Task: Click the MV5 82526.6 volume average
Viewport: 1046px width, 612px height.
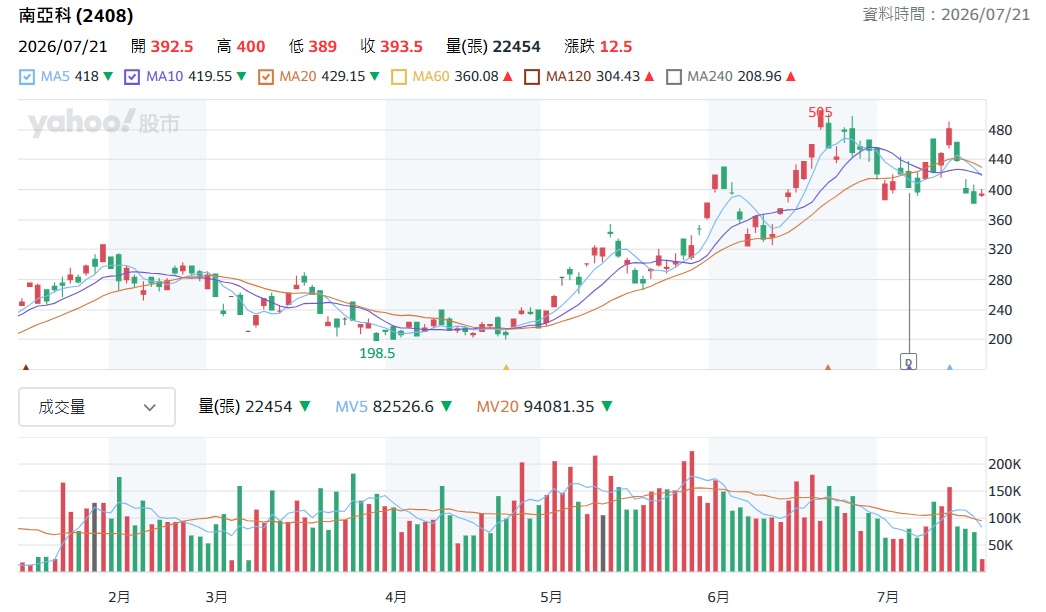Action: (384, 406)
